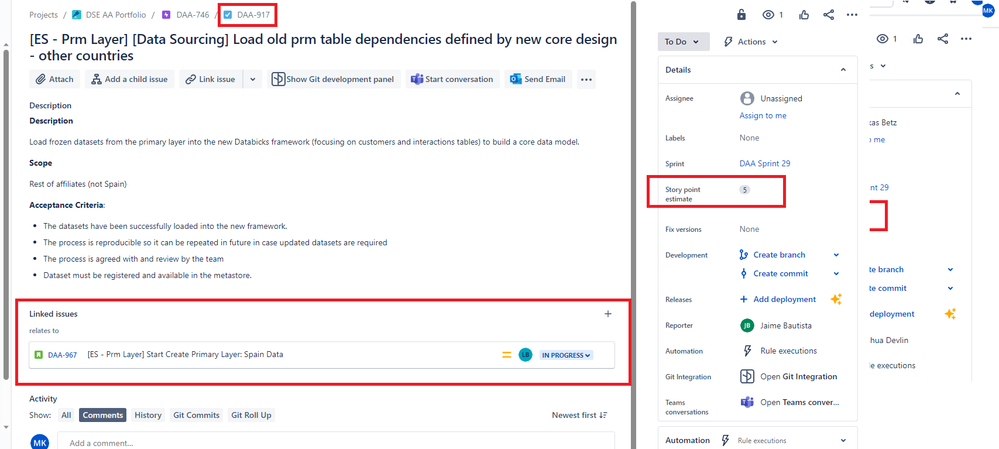
Task: Open the To Do status dropdown
Action: pyautogui.click(x=683, y=42)
